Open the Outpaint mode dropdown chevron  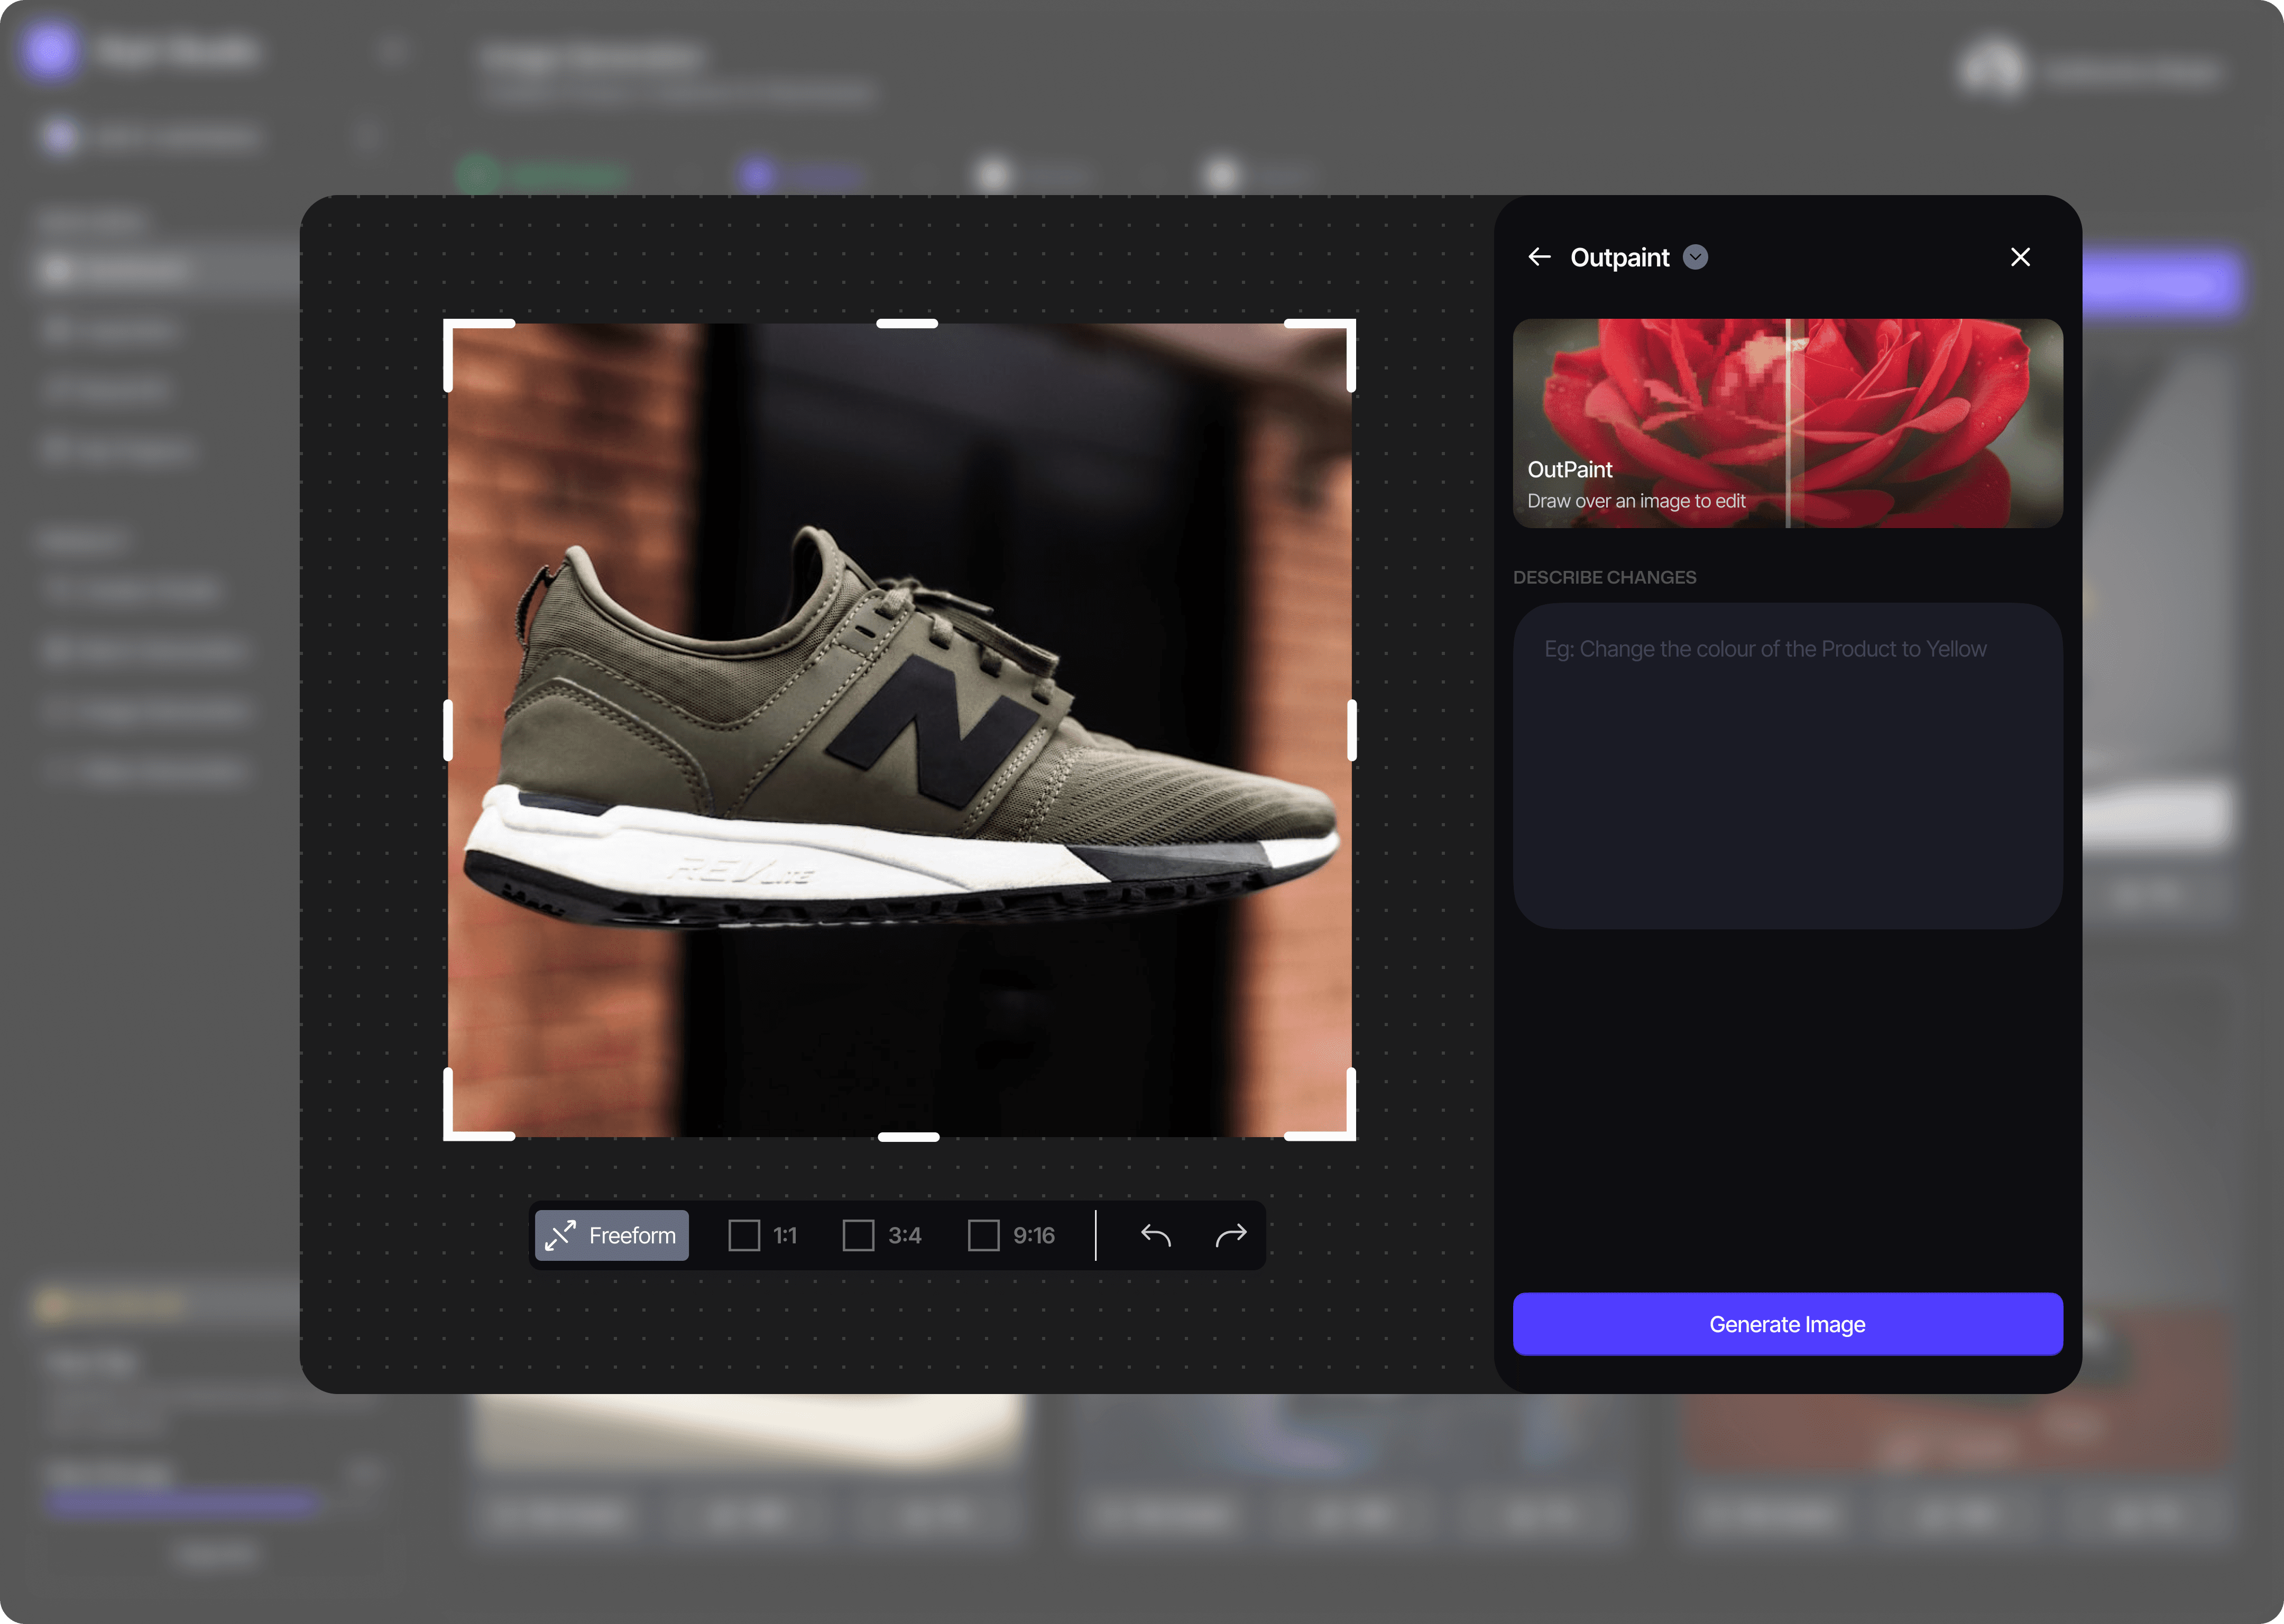[1695, 257]
